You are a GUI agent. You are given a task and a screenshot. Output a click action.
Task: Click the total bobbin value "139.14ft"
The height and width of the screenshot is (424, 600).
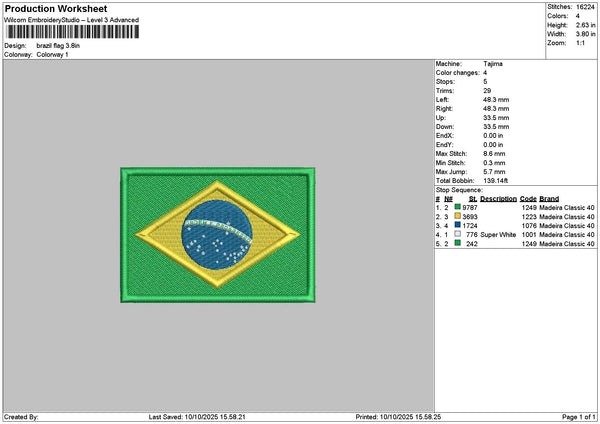click(x=496, y=181)
